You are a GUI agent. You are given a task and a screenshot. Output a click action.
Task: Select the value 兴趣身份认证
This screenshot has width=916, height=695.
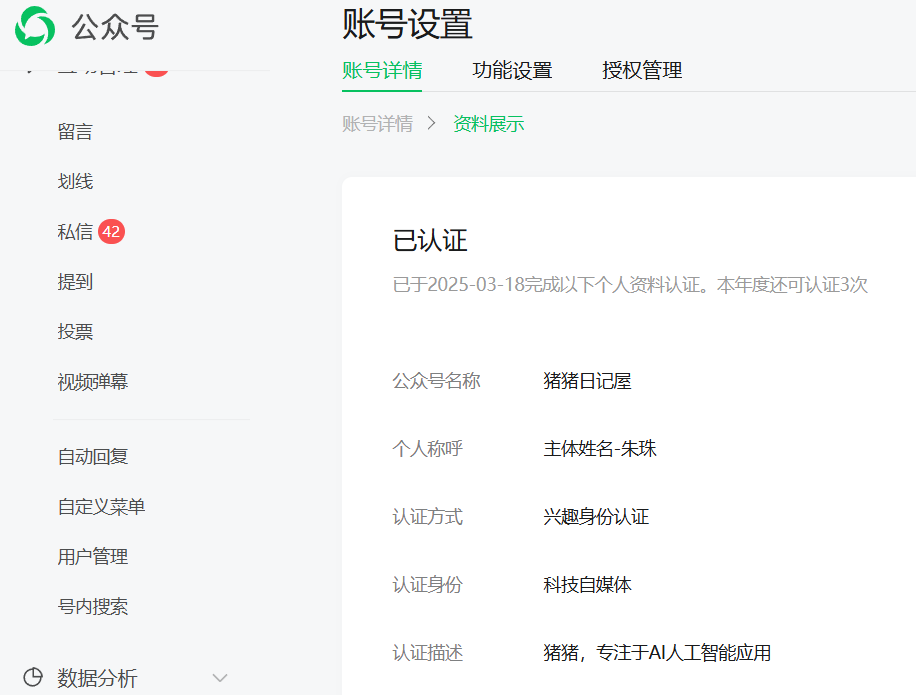pos(596,517)
